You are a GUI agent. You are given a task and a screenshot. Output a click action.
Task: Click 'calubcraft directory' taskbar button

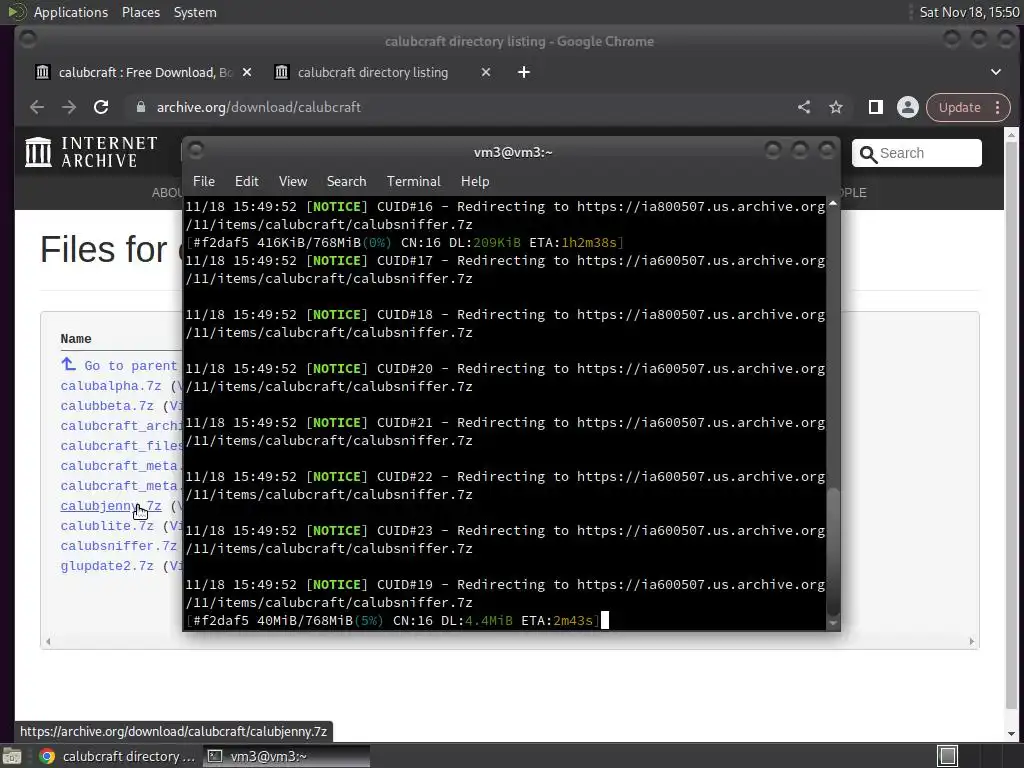click(118, 756)
